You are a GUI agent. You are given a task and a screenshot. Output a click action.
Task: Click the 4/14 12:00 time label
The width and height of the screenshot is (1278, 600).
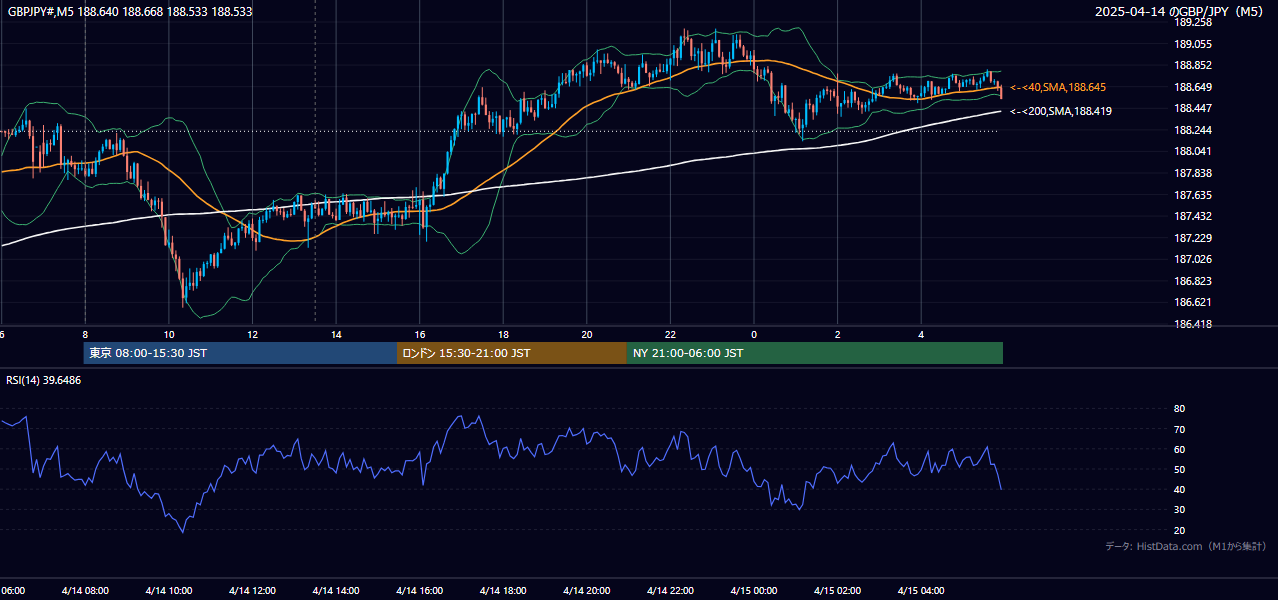[252, 591]
